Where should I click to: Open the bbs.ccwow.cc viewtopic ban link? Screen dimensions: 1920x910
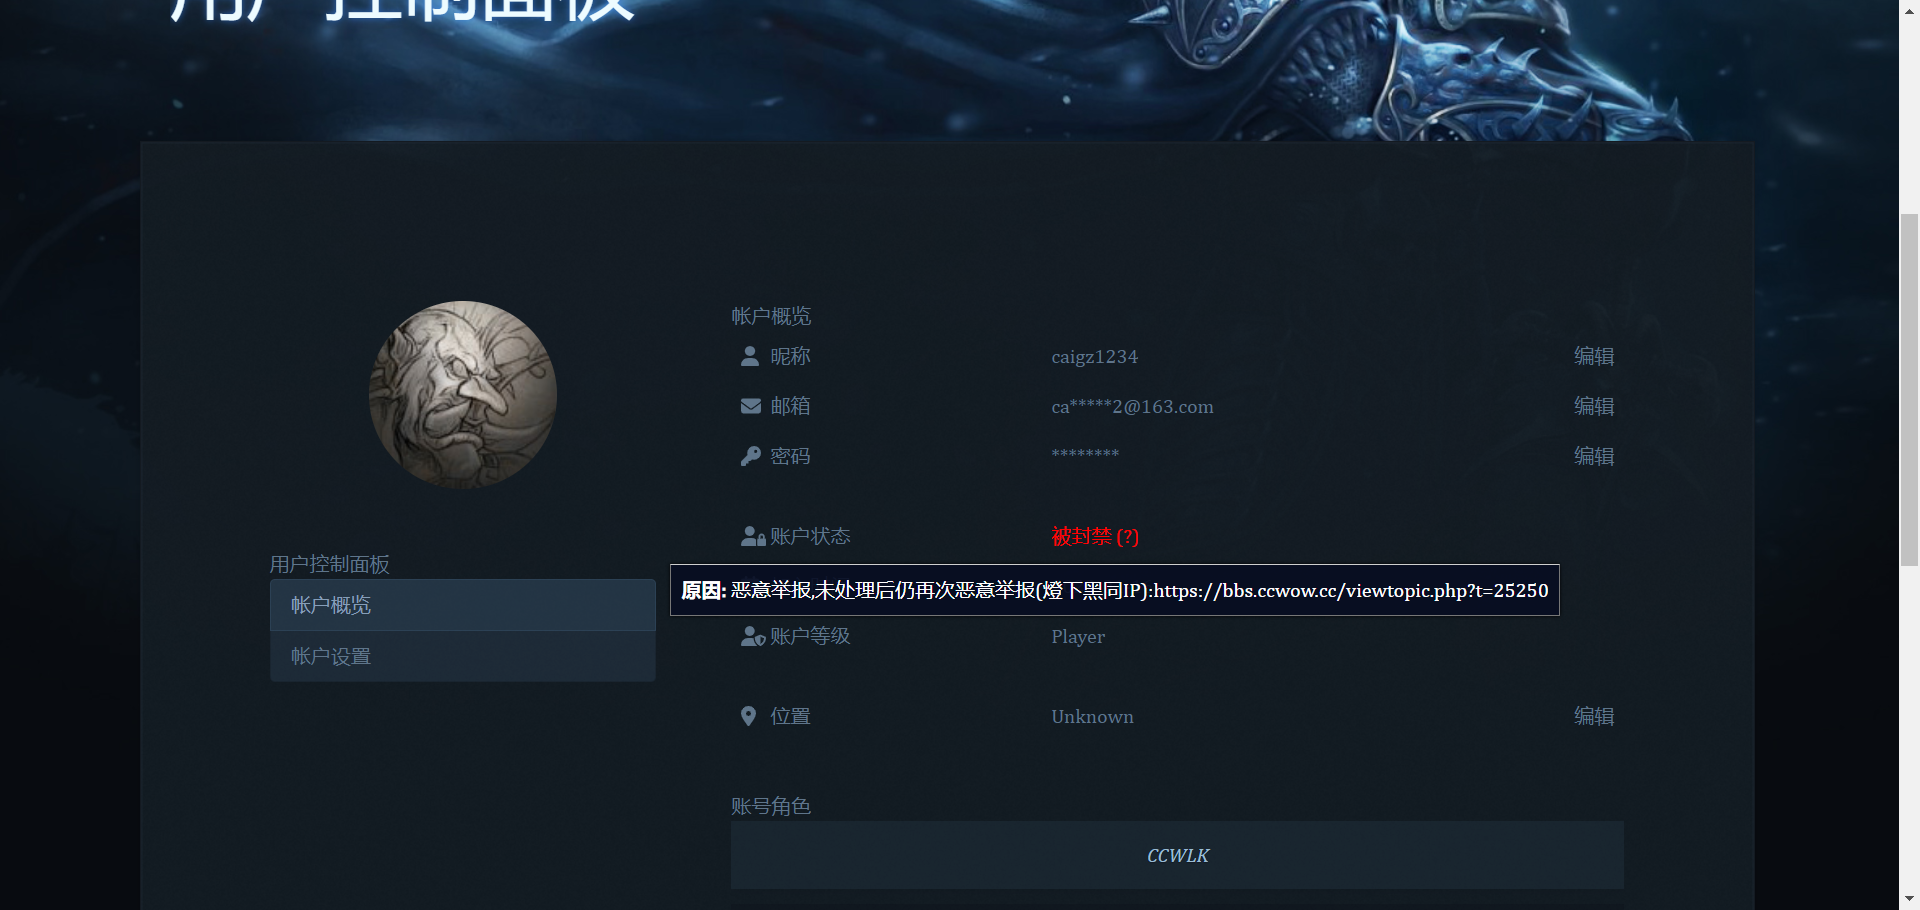point(1350,590)
